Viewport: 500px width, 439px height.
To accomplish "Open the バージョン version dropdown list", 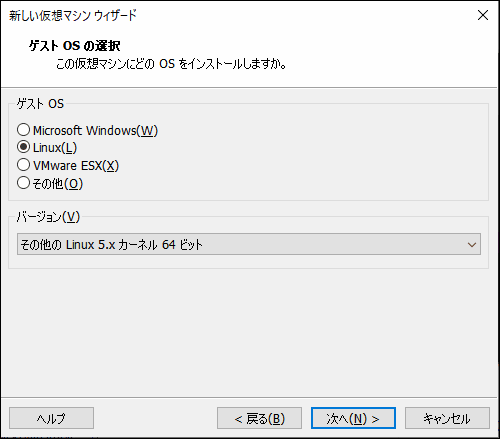I will coord(249,244).
